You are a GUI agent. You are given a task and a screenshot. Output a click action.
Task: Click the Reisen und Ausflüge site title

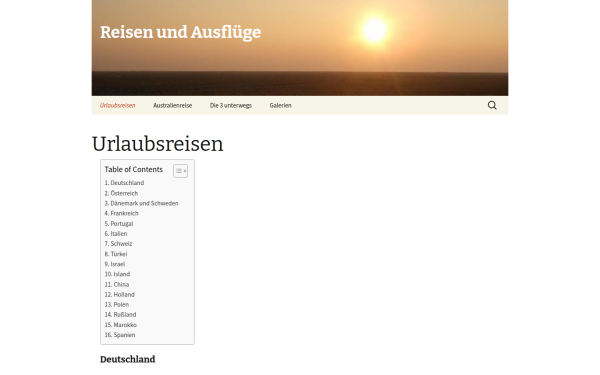pos(181,33)
